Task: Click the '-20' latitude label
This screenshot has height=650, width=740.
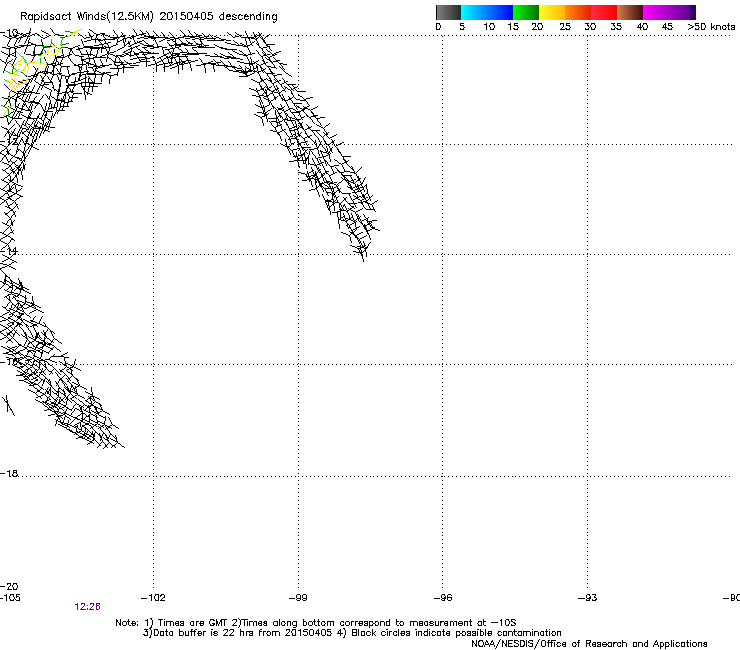Action: coord(9,586)
